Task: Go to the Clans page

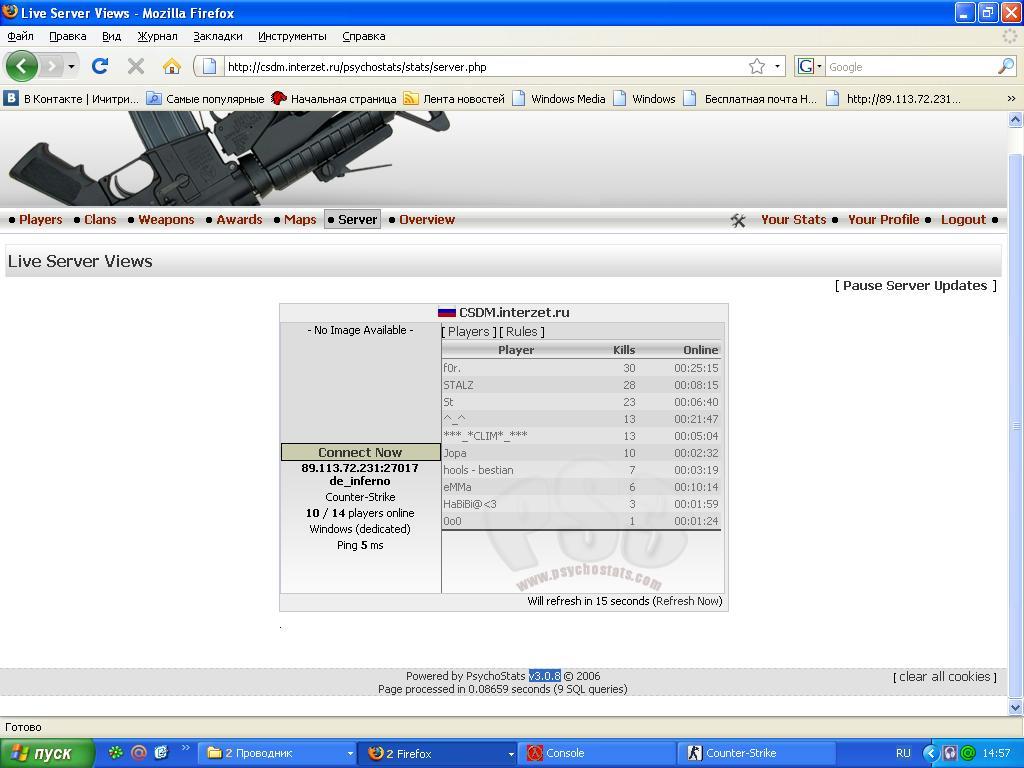Action: coord(100,219)
